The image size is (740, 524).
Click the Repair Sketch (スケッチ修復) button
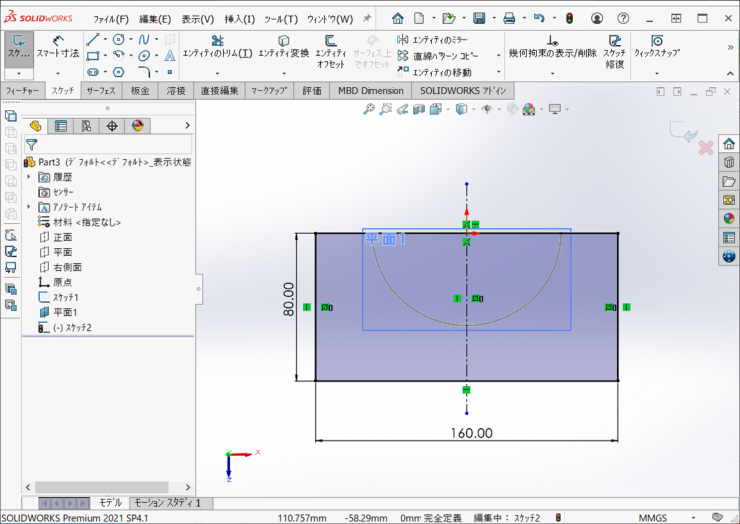click(x=614, y=46)
